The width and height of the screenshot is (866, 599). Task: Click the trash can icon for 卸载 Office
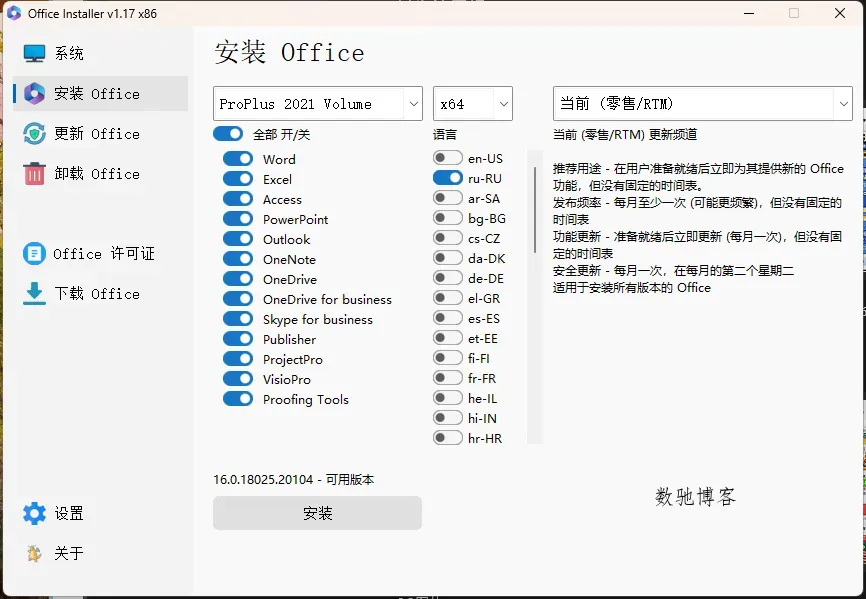pyautogui.click(x=34, y=173)
